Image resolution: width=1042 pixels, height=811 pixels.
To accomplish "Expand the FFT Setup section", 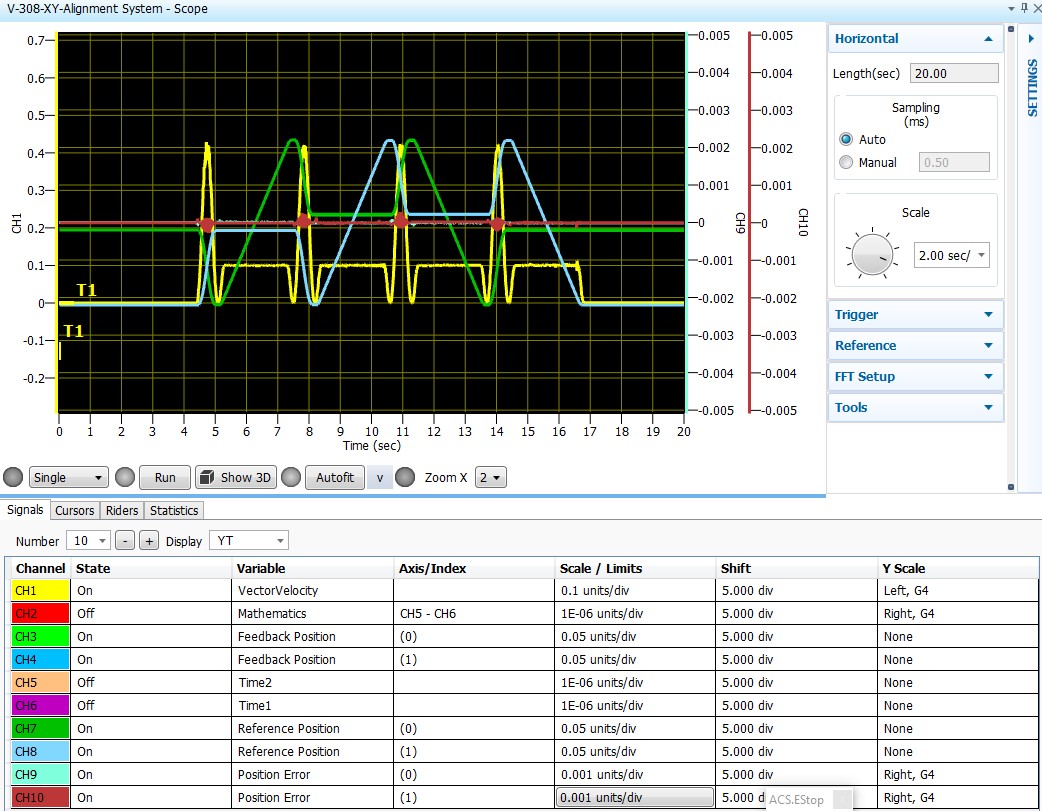I will 914,376.
